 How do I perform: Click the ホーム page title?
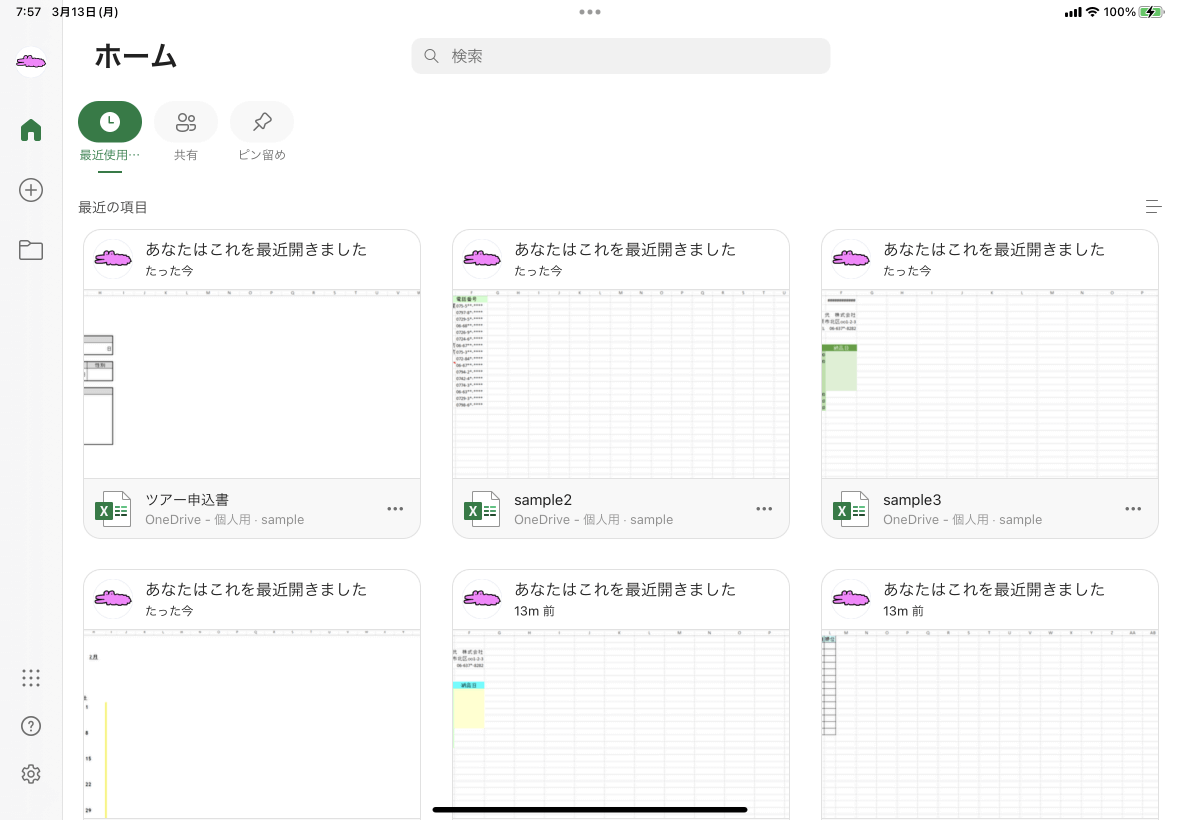(135, 56)
